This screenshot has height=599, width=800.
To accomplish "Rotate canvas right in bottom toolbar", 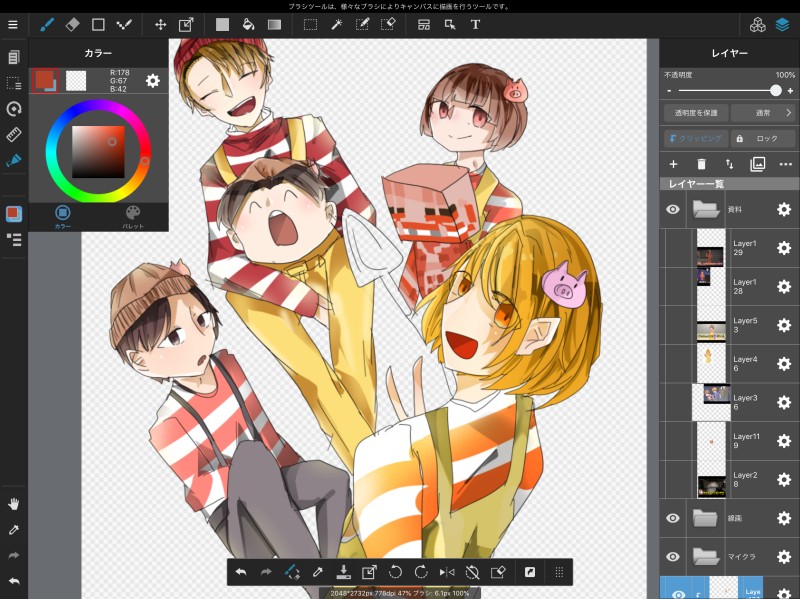I will 421,572.
